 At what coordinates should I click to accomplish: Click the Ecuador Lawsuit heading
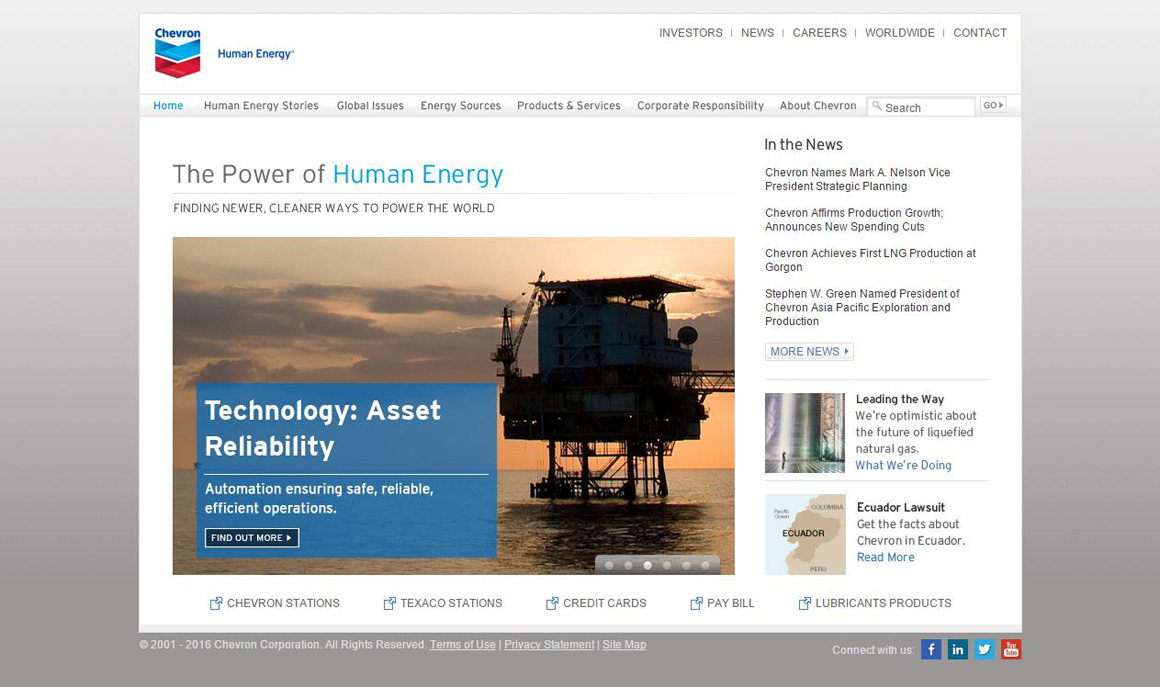coord(900,507)
